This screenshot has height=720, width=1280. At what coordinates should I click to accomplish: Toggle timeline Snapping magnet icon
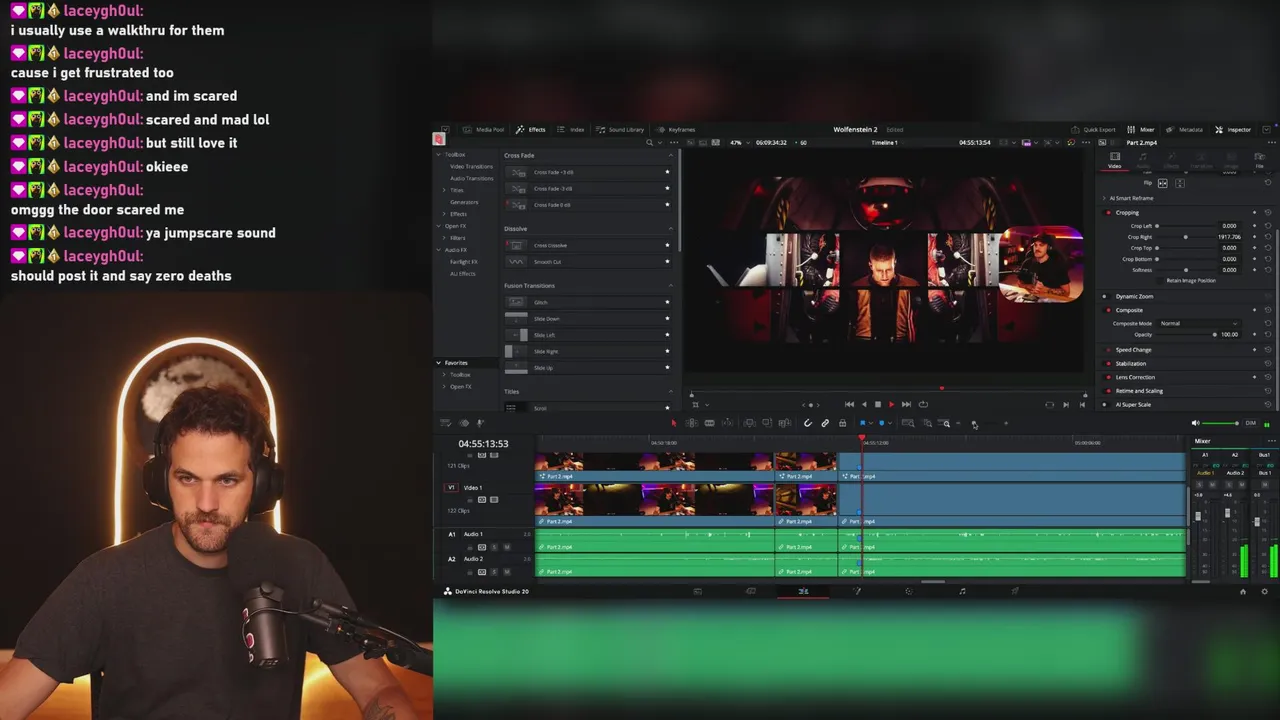coord(808,423)
